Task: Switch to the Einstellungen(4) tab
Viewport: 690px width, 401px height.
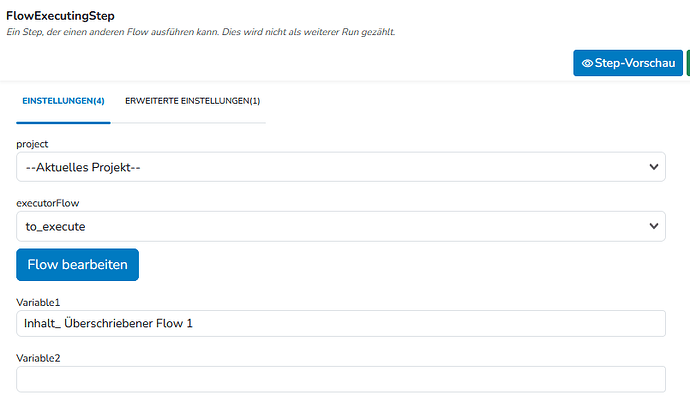Action: 63,101
